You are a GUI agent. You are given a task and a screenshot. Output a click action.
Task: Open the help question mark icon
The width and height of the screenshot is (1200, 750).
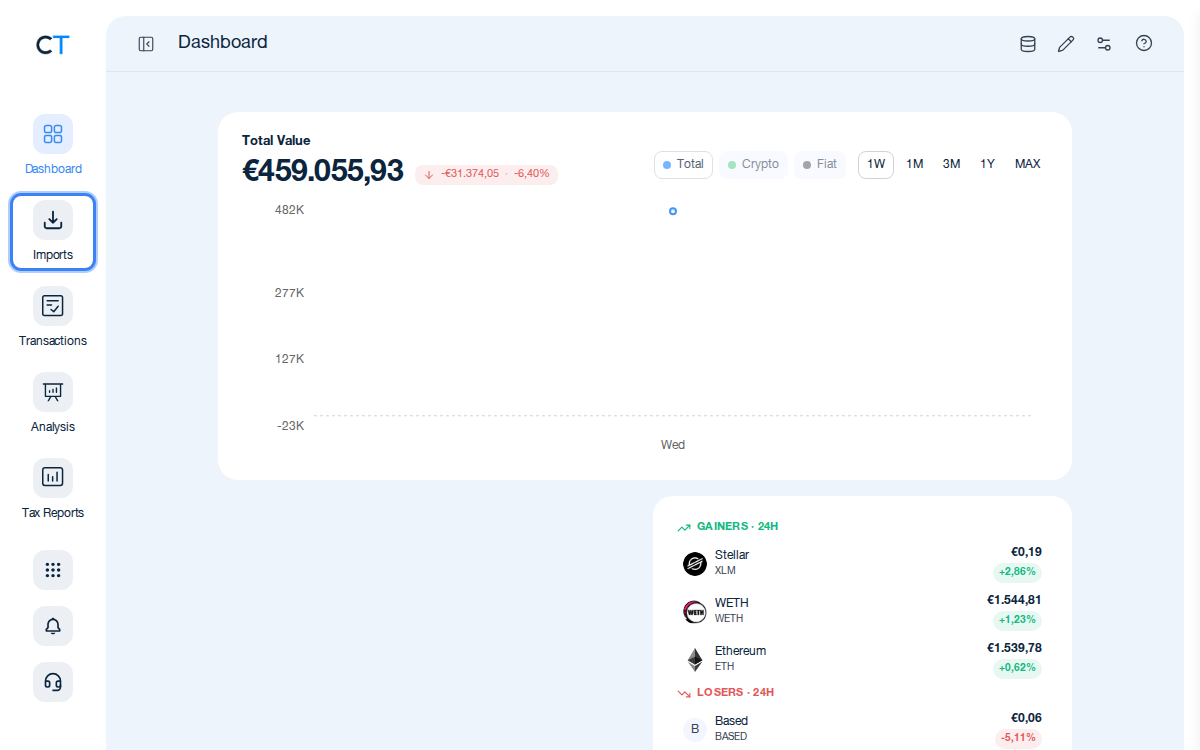1144,44
